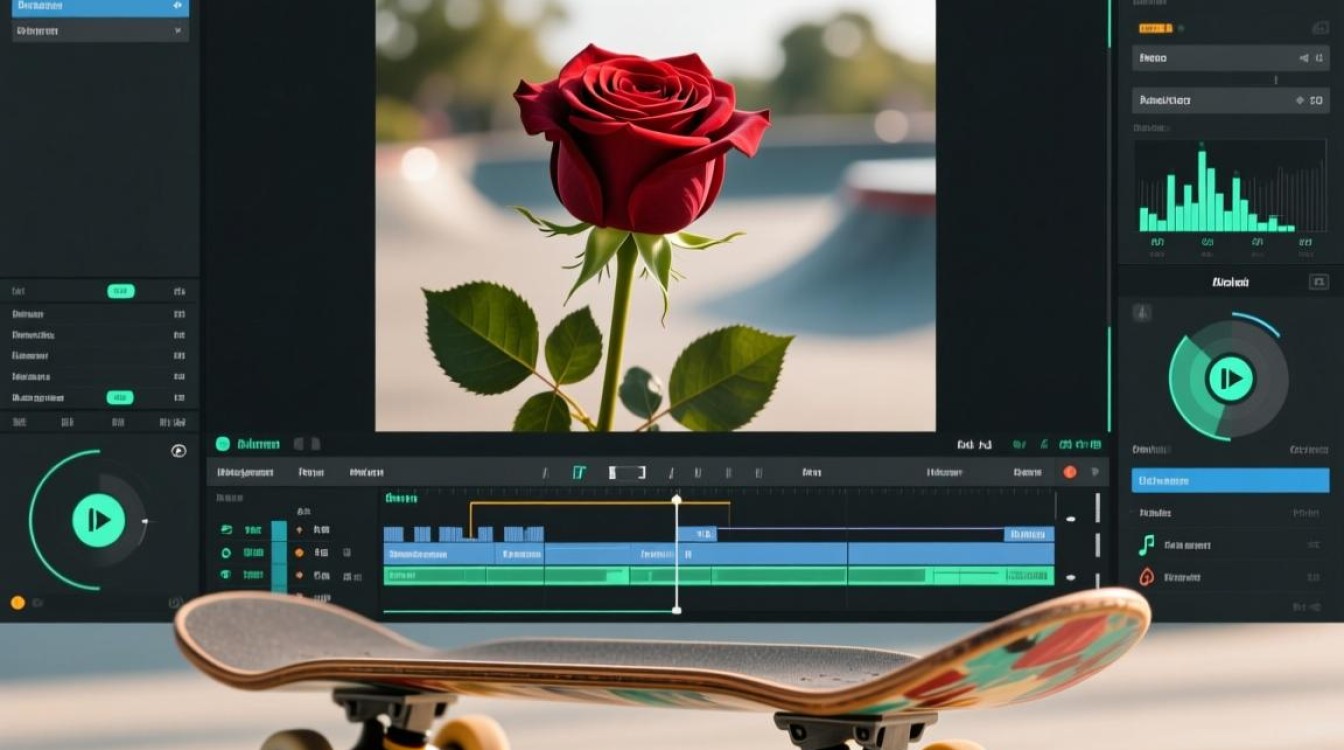The image size is (1344, 750).
Task: Toggle the third track's green icon in track list
Action: coord(226,575)
